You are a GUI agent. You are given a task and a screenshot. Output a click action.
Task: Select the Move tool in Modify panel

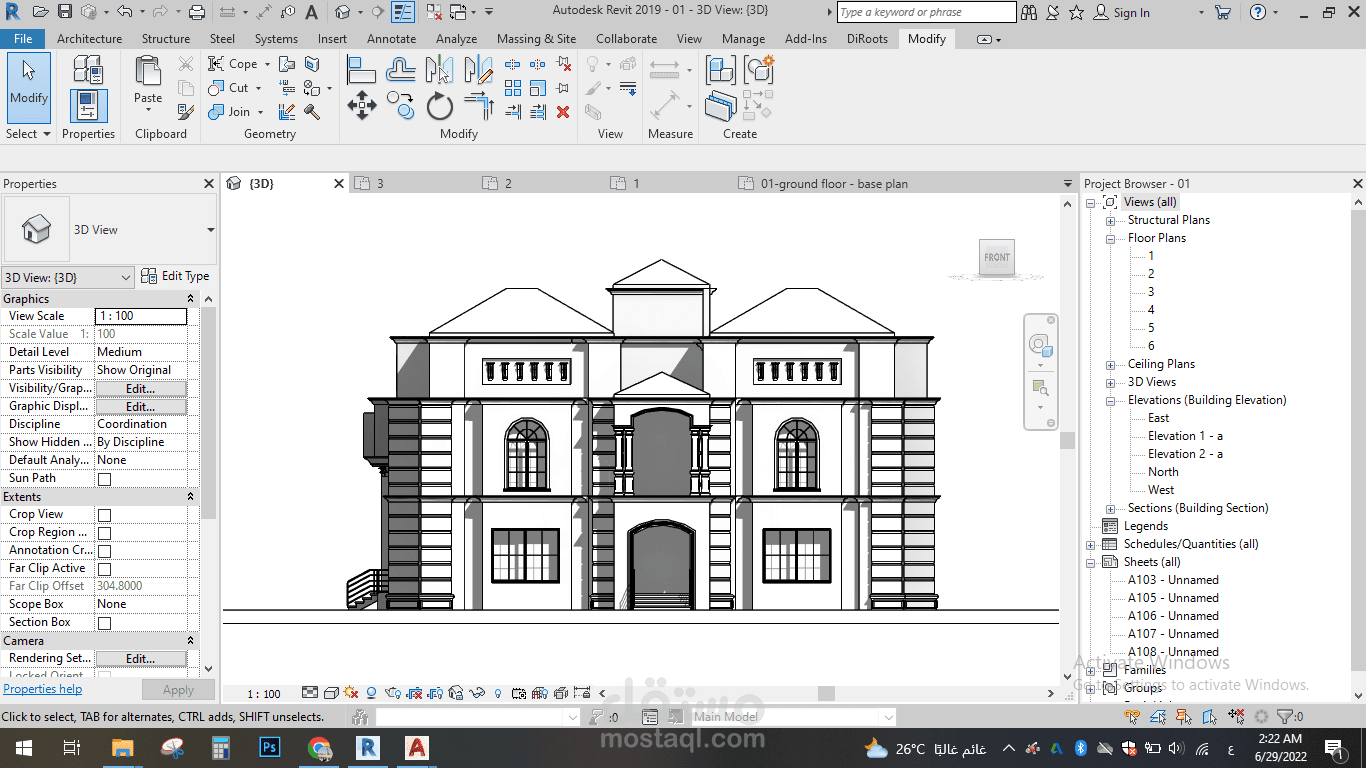[x=361, y=106]
